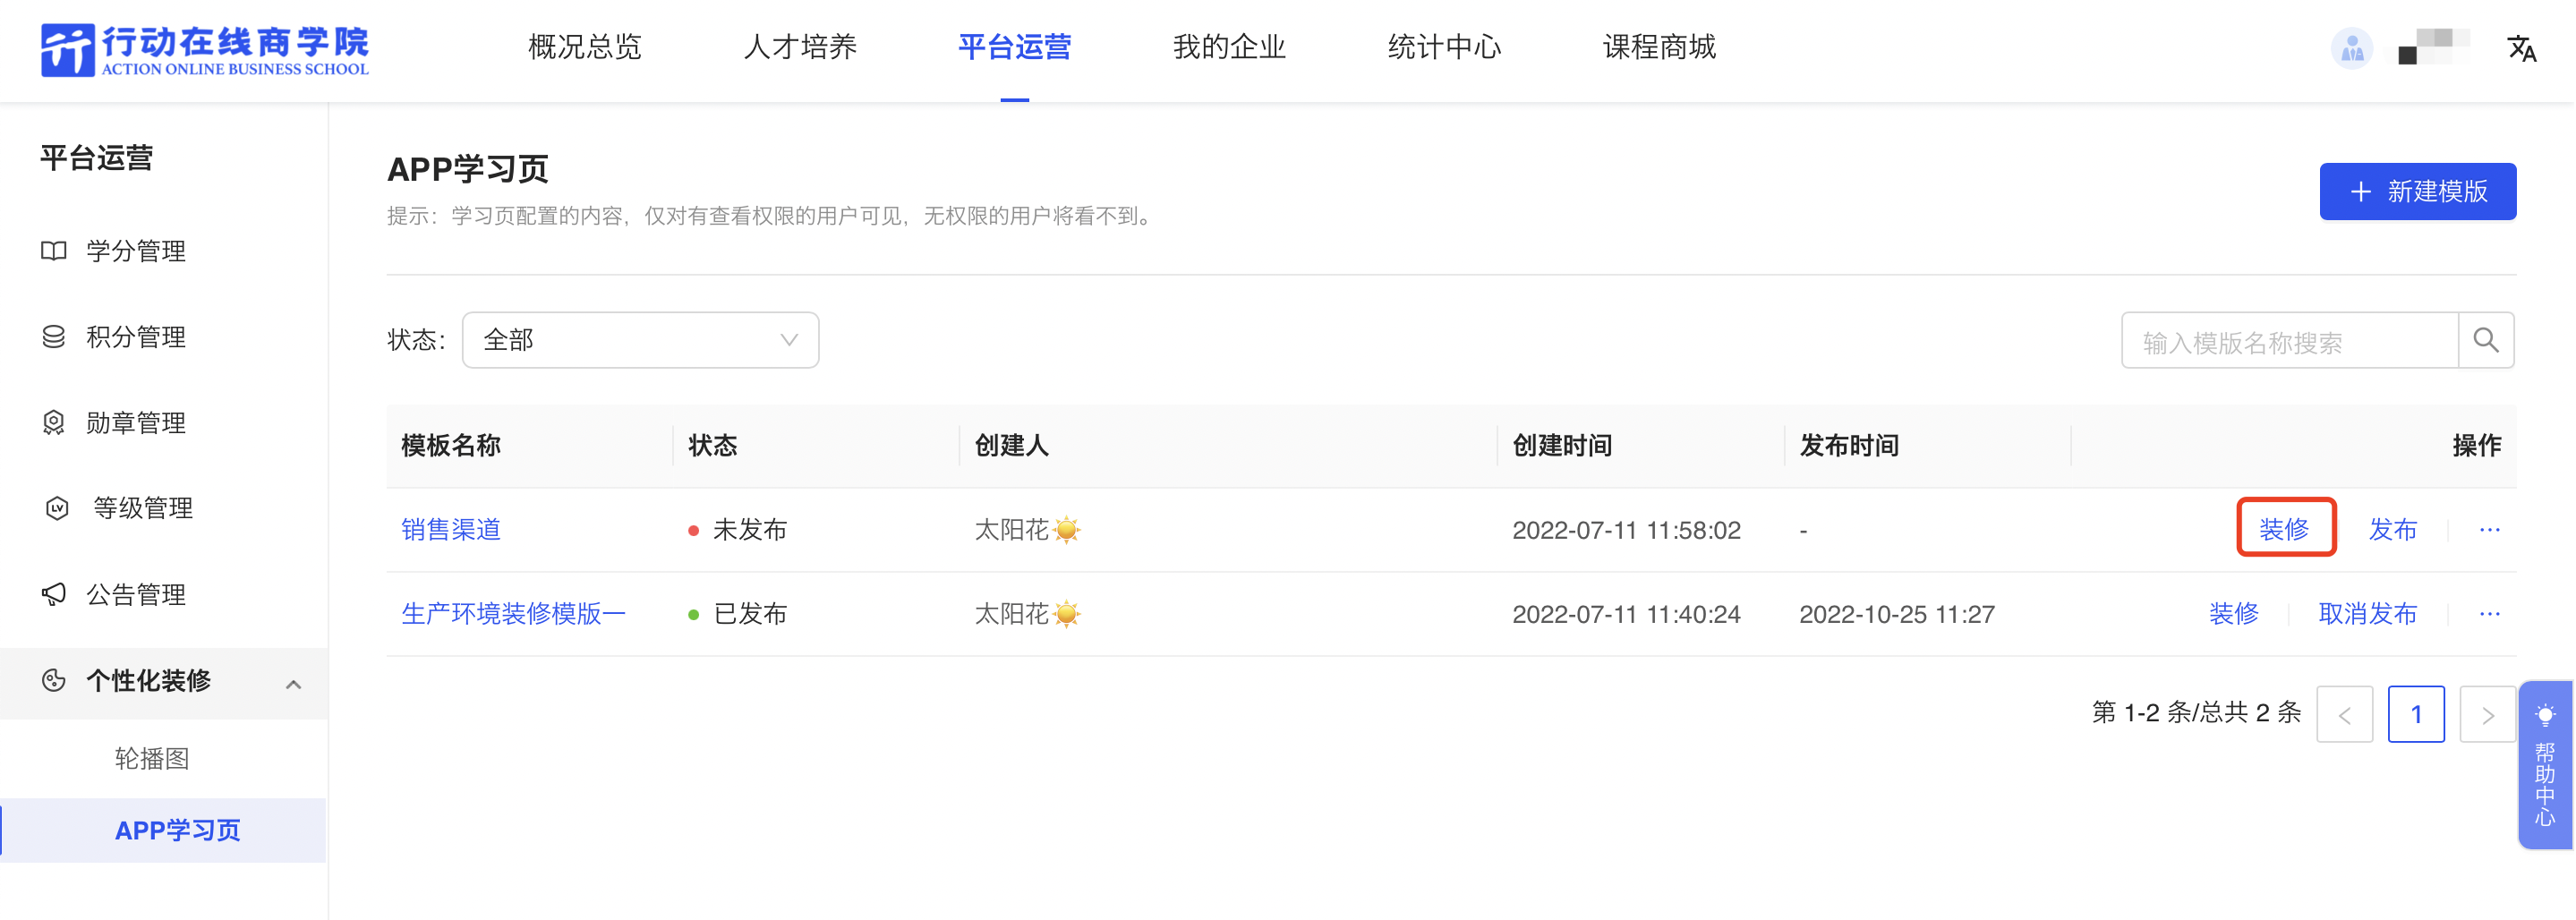Click 装修 for 销售渠道 template
2576x920 pixels.
click(2284, 529)
